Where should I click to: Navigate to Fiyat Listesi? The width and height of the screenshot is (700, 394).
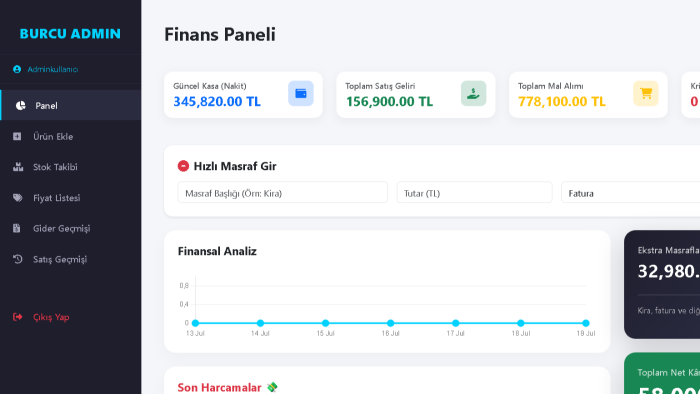pos(71,198)
